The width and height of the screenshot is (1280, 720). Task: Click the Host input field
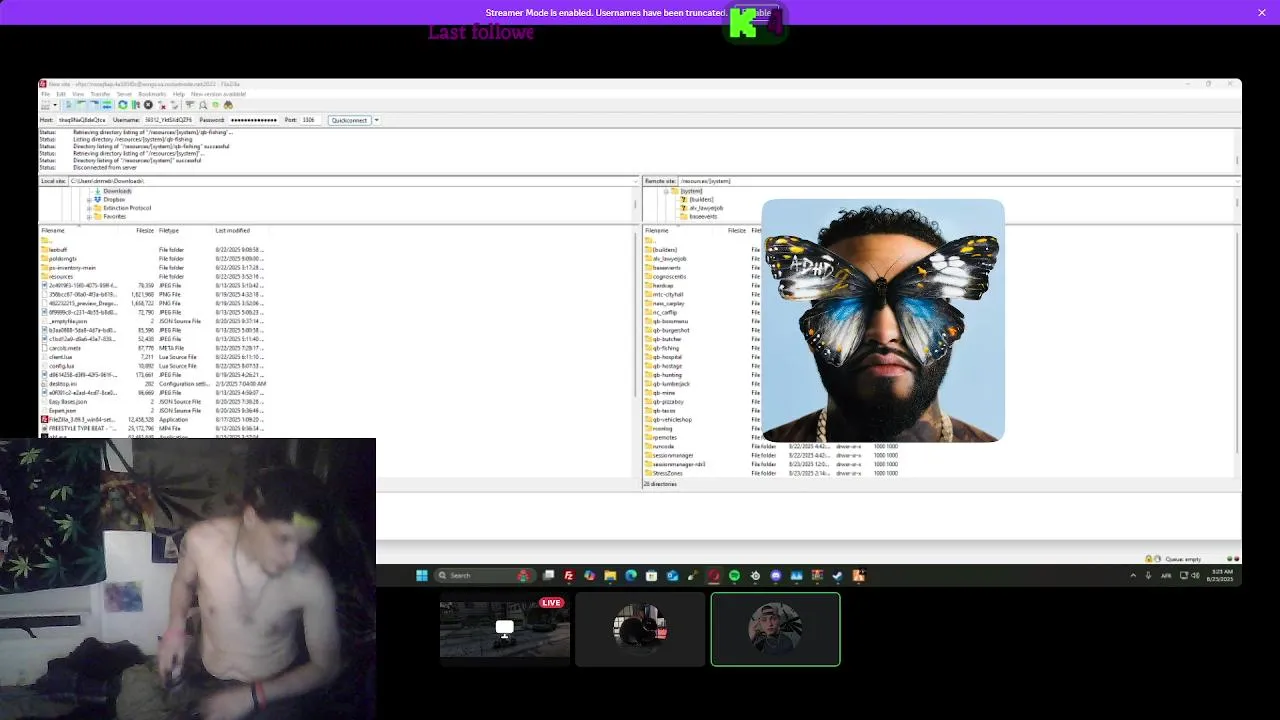click(x=82, y=120)
